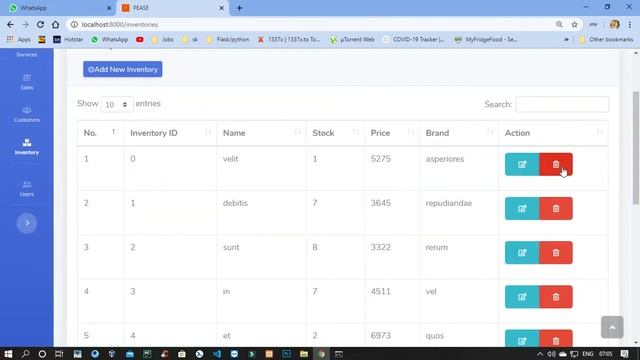The height and width of the screenshot is (360, 640).
Task: Sort table by Action column
Action: click(x=553, y=133)
